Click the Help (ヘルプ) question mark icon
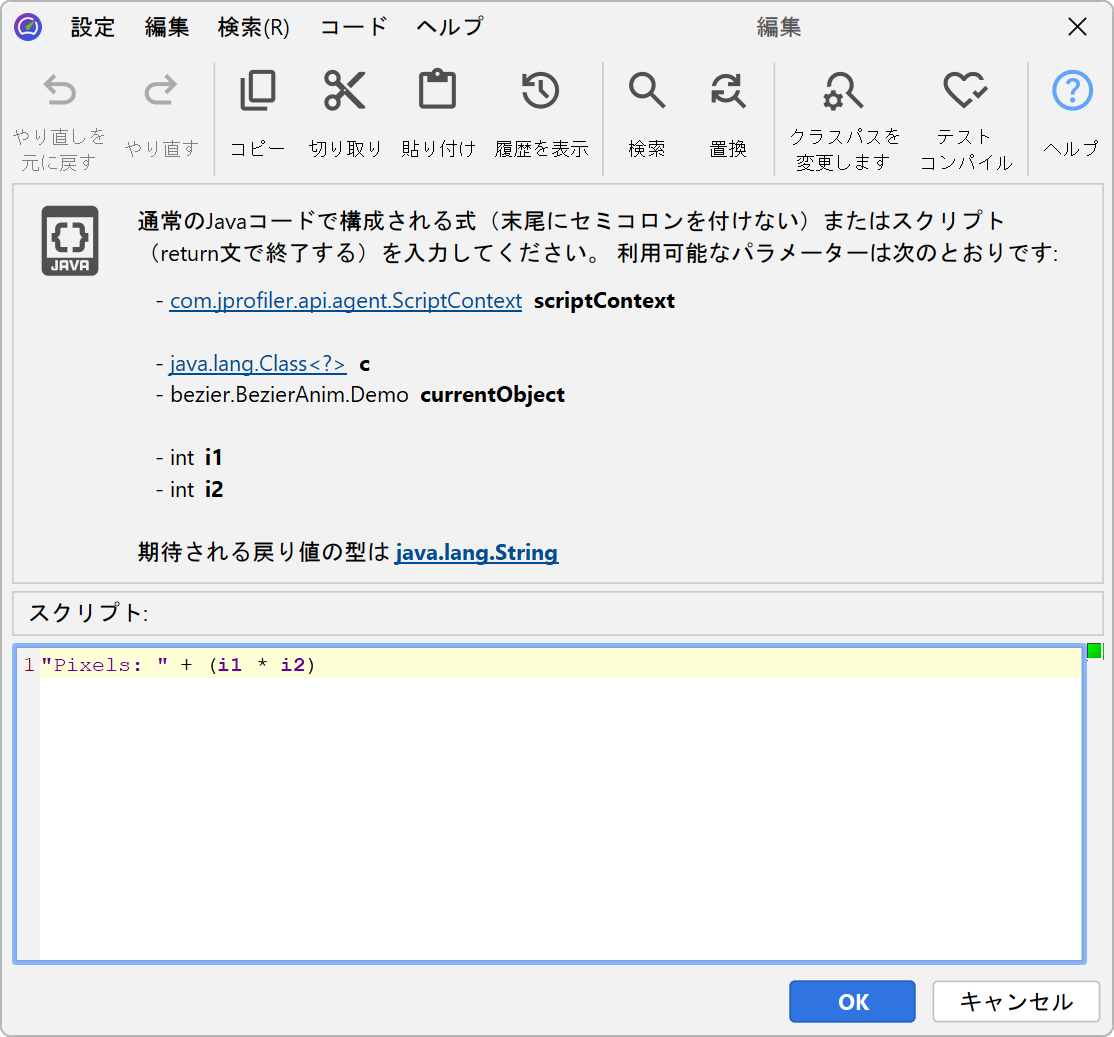Viewport: 1114px width, 1037px height. coord(1071,92)
